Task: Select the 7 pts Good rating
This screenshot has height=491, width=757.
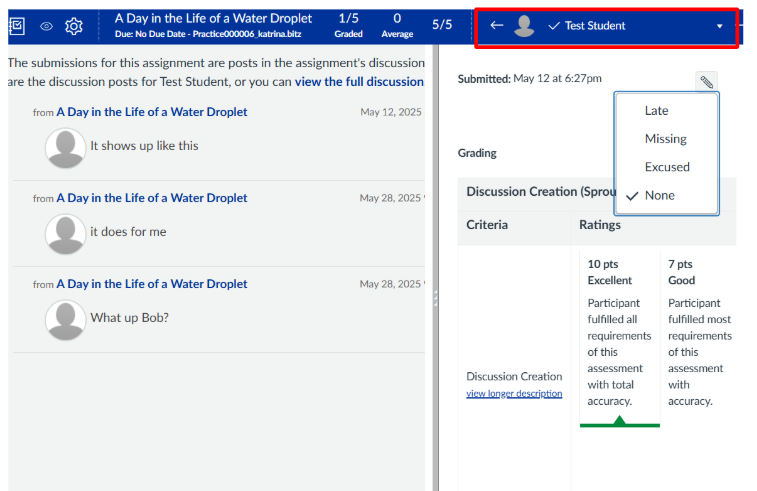Action: tap(699, 335)
